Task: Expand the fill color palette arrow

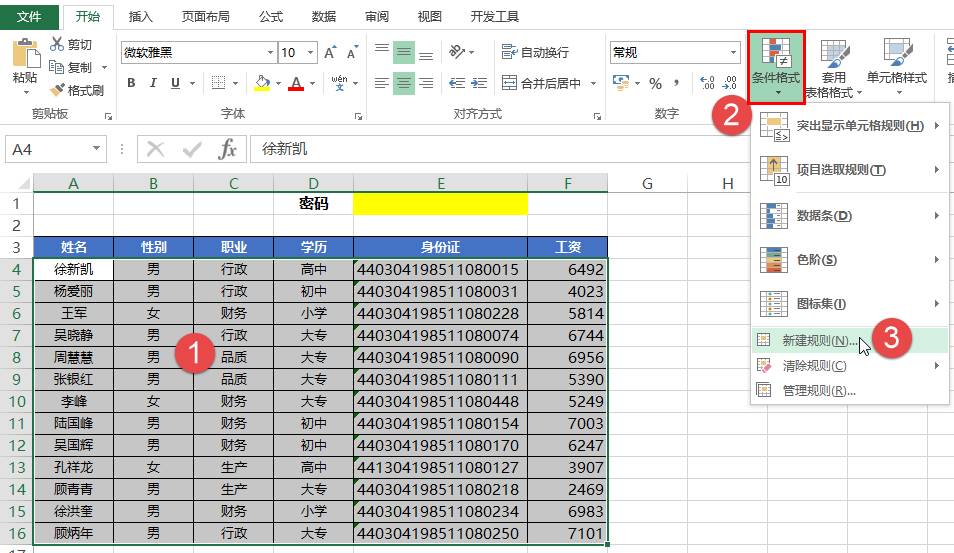Action: (278, 83)
